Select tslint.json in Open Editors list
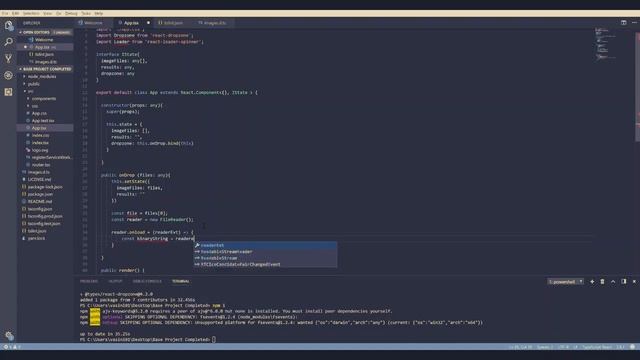Screen dimensions: 640x360 tap(44, 54)
